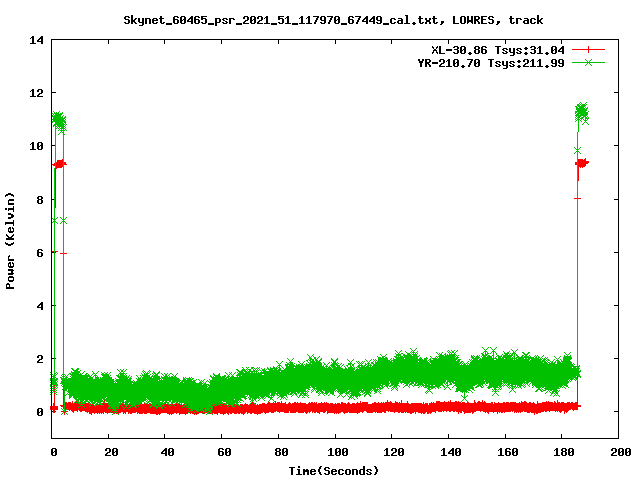Click the y-axis tick label 14
This screenshot has width=640, height=480.
click(36, 40)
